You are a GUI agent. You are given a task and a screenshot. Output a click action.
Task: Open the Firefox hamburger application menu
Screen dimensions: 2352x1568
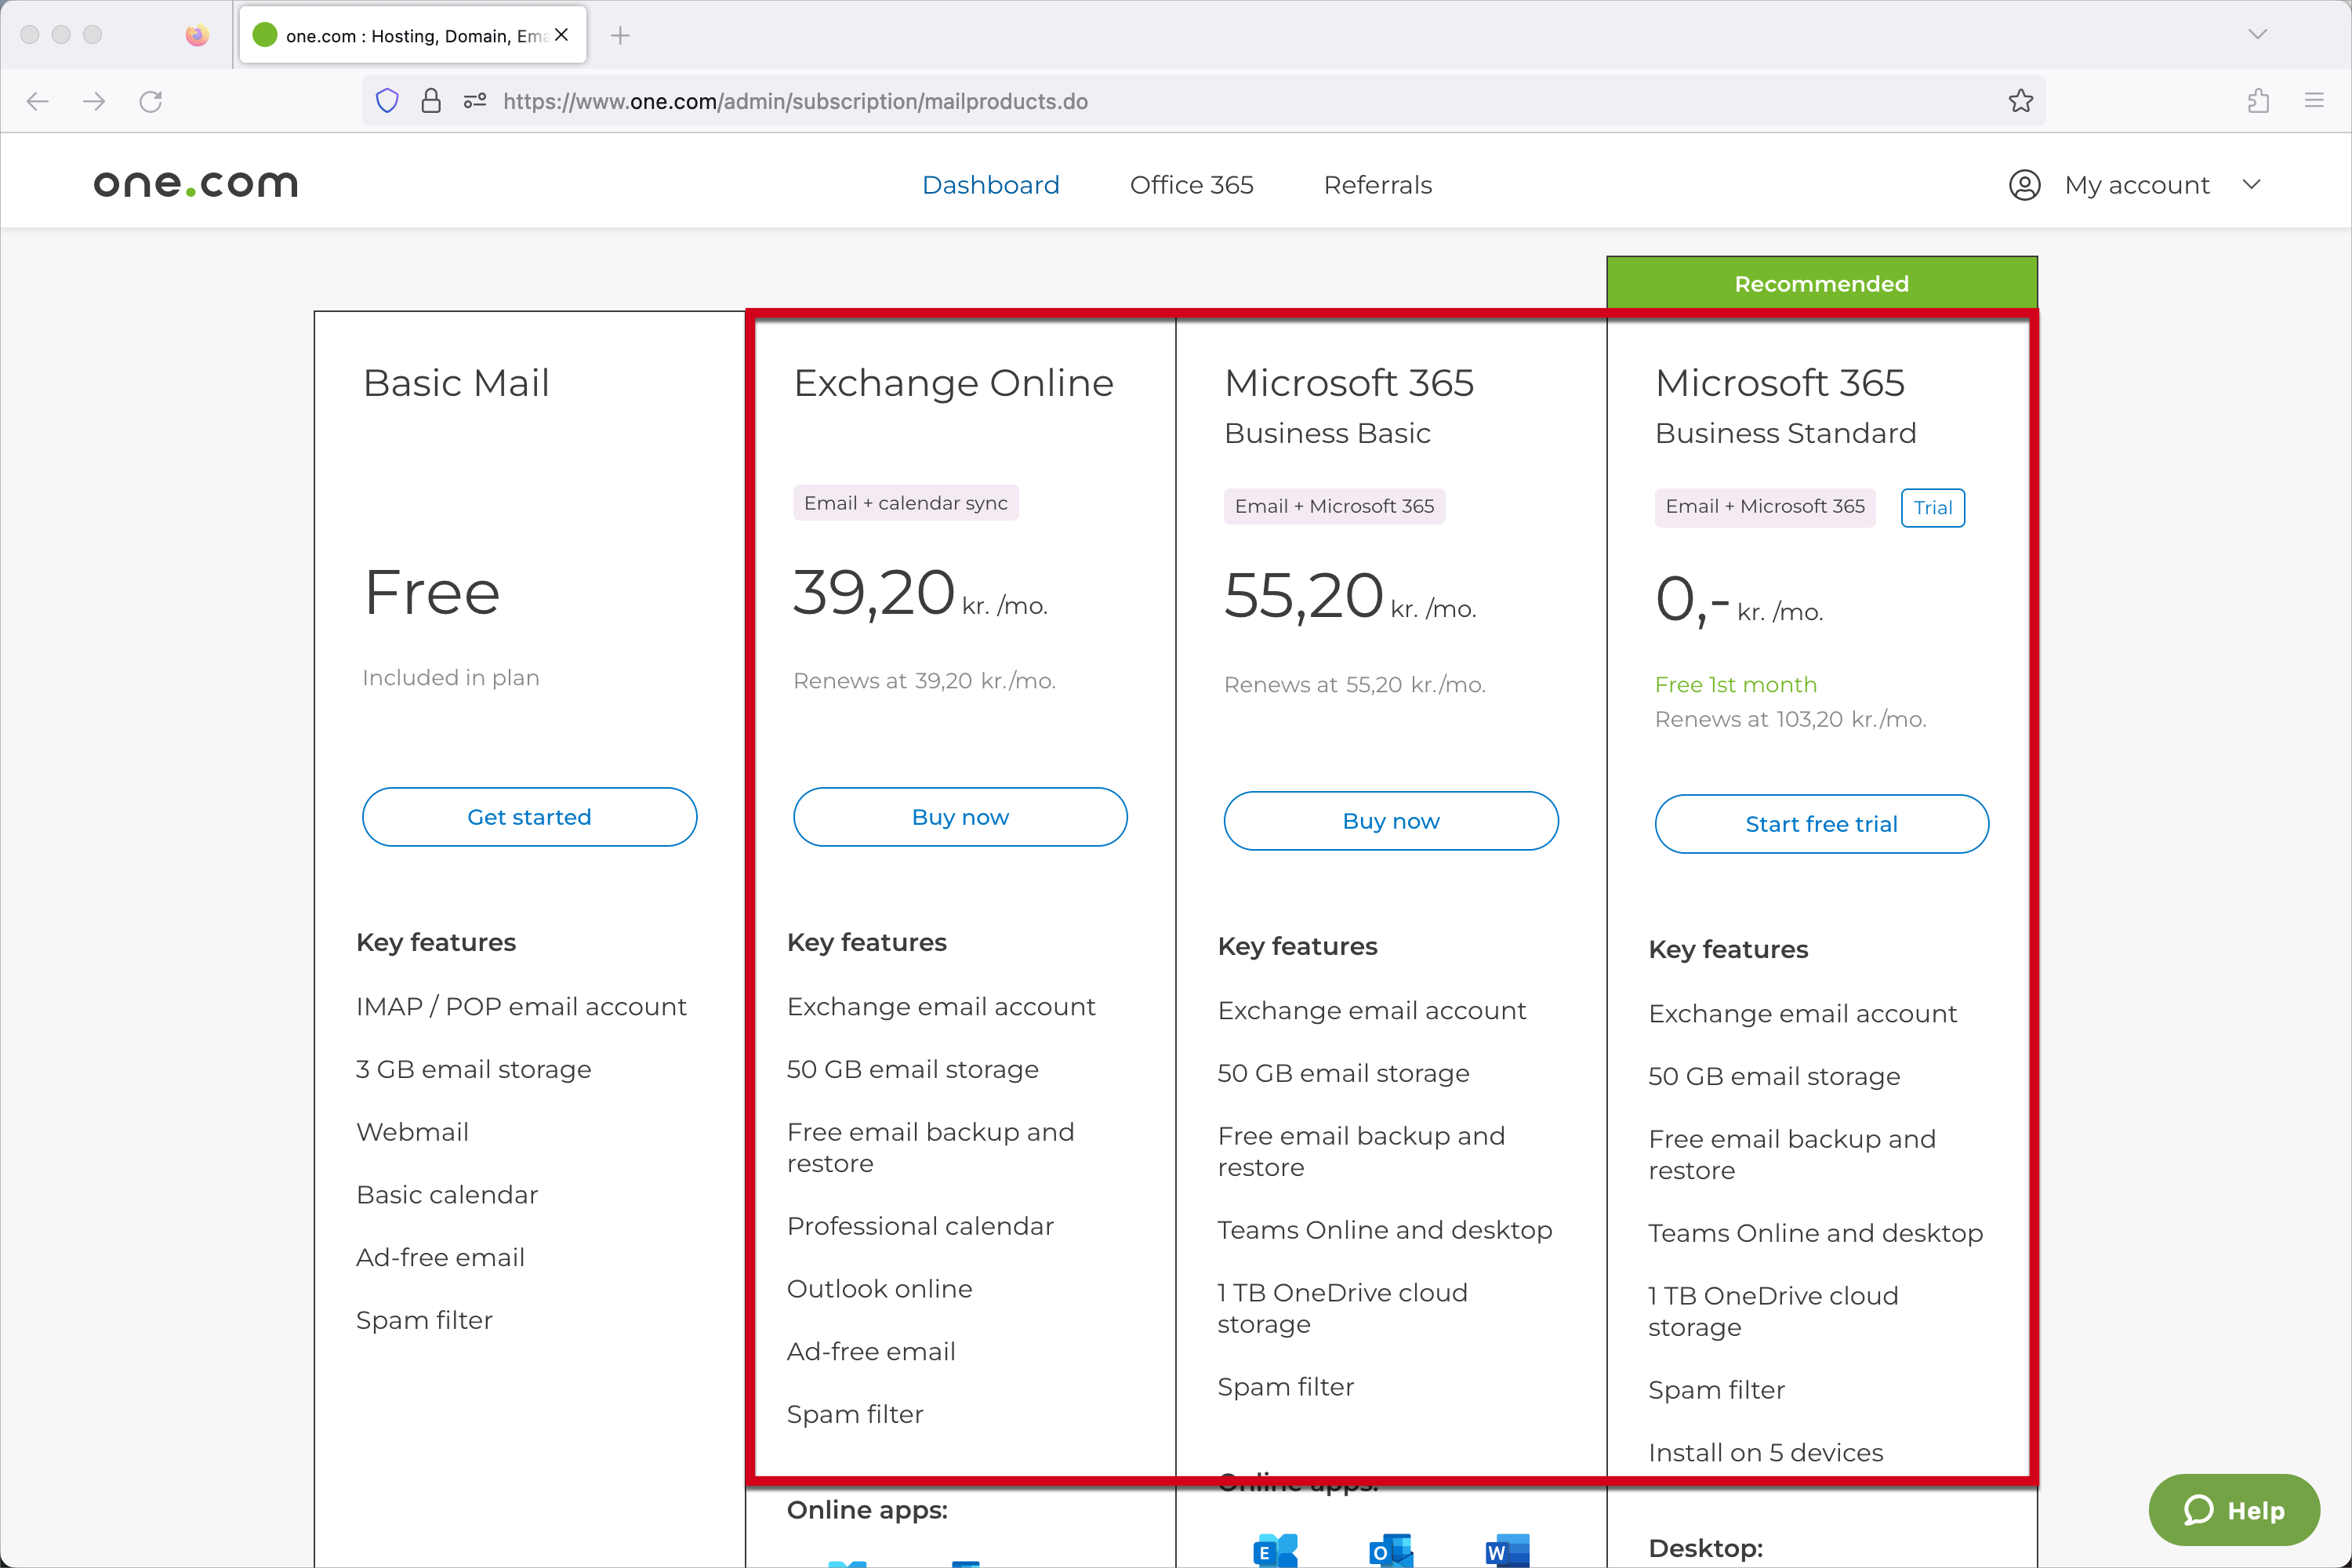[x=2314, y=101]
